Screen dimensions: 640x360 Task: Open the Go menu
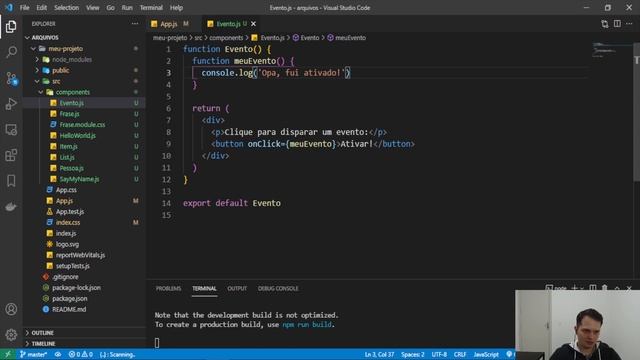pyautogui.click(x=110, y=7)
